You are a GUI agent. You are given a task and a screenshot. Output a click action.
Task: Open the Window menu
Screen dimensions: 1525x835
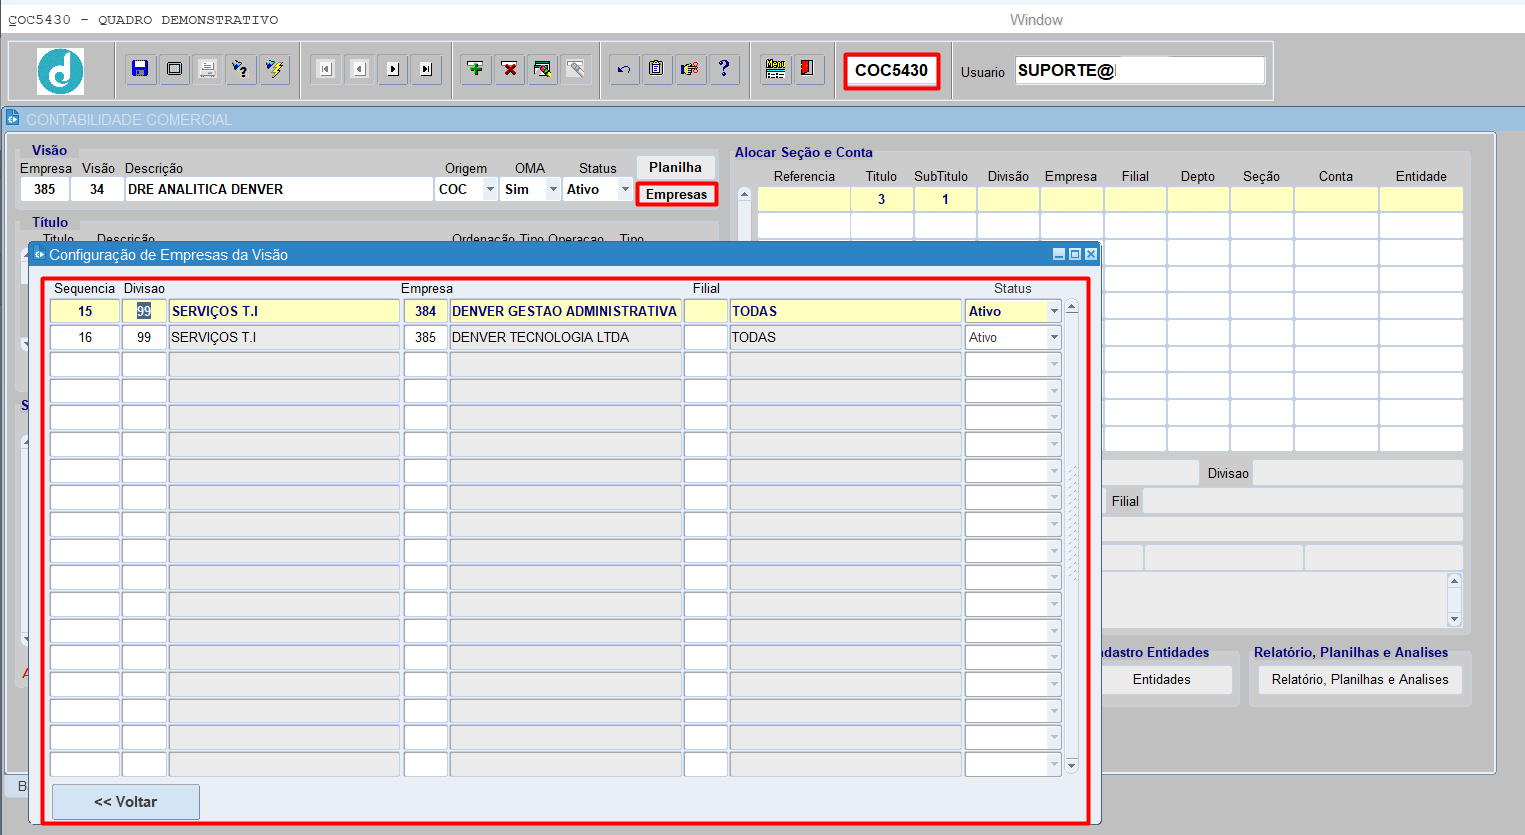(x=1036, y=20)
